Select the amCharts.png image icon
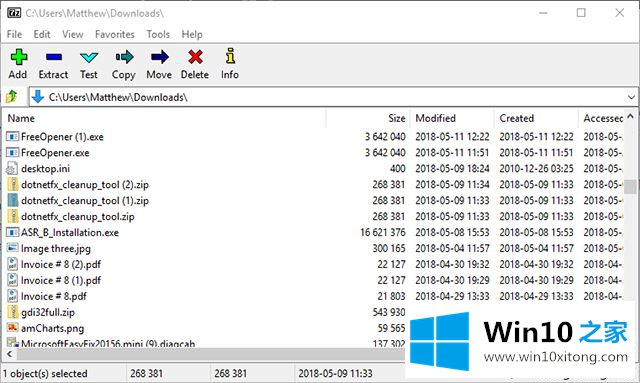The width and height of the screenshot is (640, 383). click(13, 328)
